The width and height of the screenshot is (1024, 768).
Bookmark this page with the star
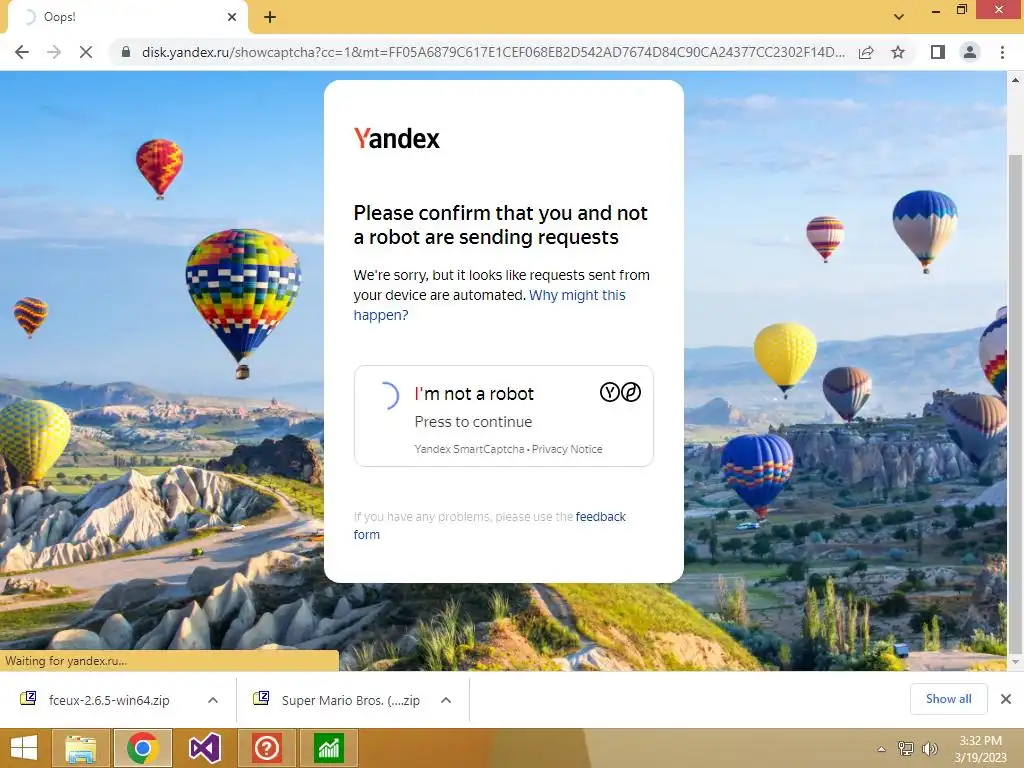898,52
